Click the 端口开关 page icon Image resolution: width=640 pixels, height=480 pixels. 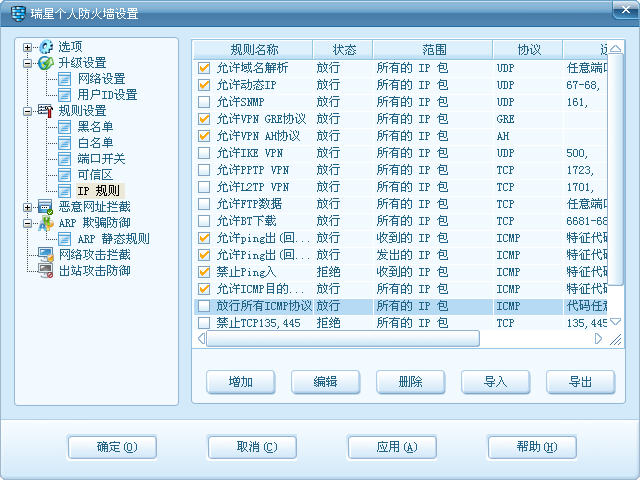(64, 159)
